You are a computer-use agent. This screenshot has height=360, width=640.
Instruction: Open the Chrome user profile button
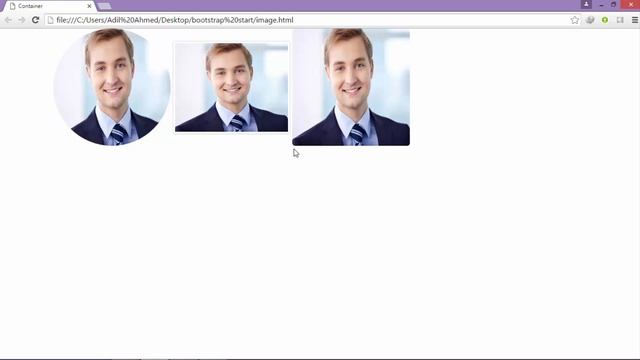coord(586,4)
